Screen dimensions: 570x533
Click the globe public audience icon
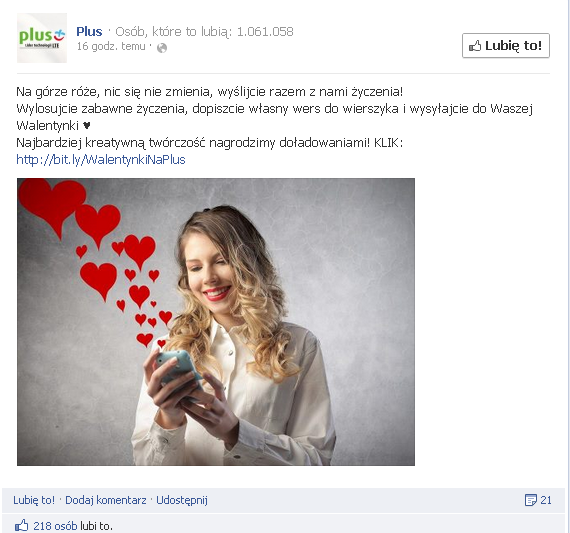162,48
